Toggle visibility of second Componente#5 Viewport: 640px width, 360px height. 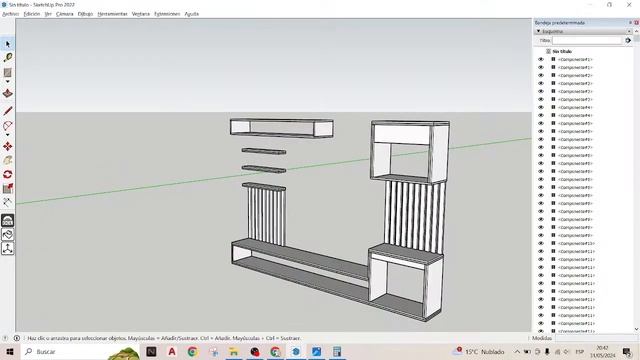pos(541,131)
